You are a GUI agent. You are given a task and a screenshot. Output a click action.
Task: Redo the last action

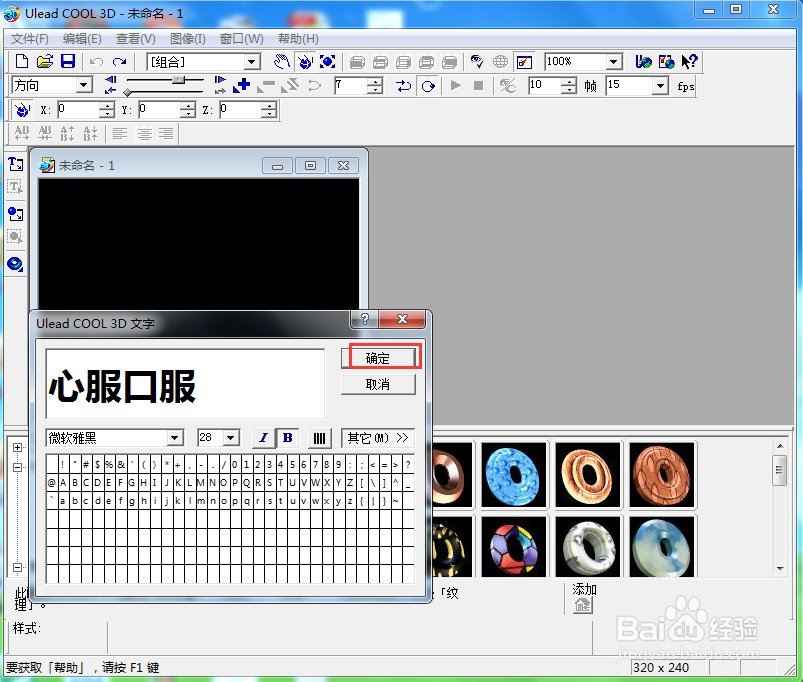(x=119, y=62)
